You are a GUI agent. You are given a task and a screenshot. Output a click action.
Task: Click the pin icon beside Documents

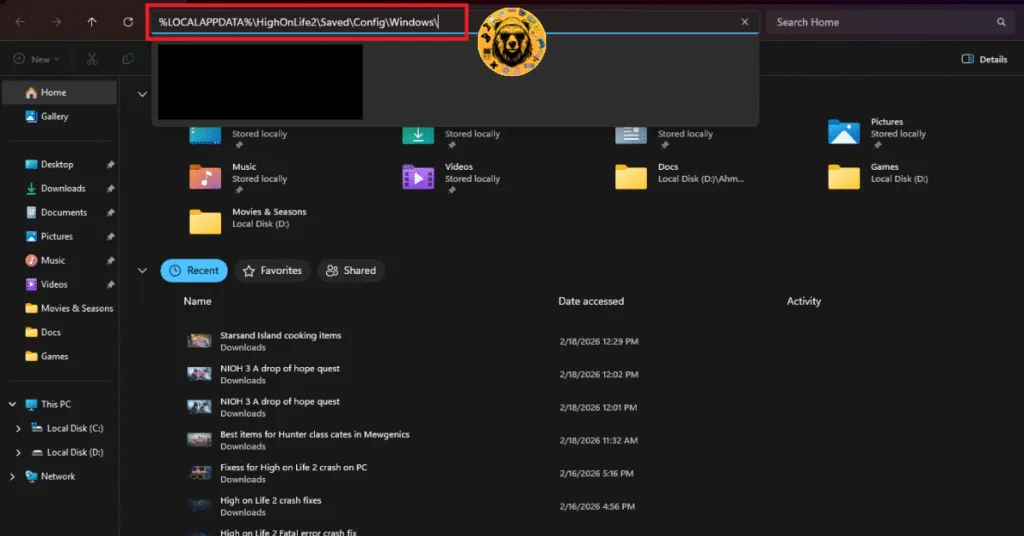coord(110,213)
